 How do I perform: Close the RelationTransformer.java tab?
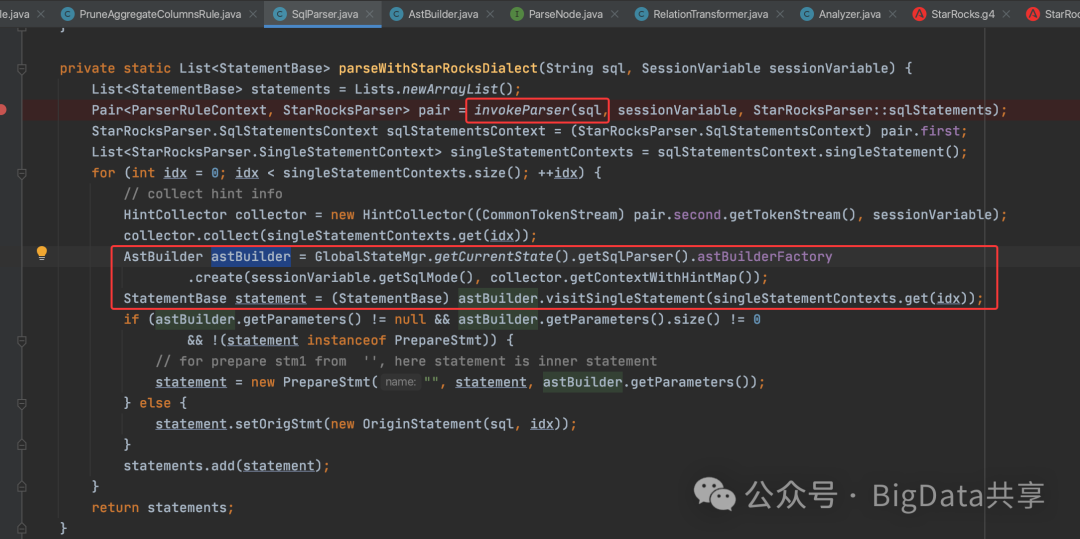tap(779, 13)
